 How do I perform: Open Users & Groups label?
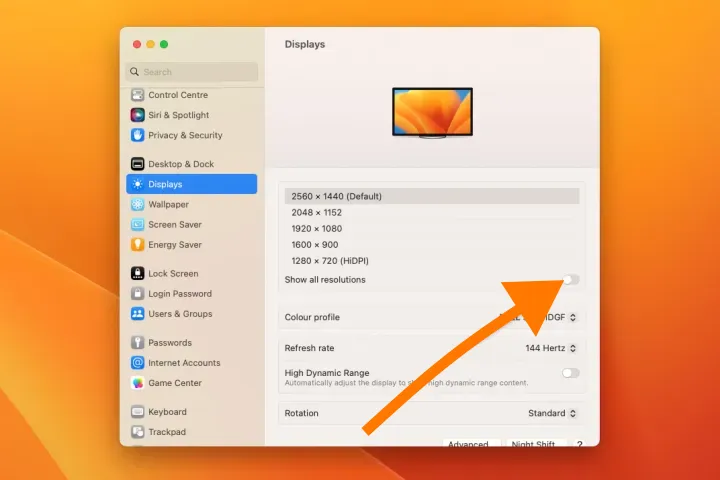click(x=180, y=314)
